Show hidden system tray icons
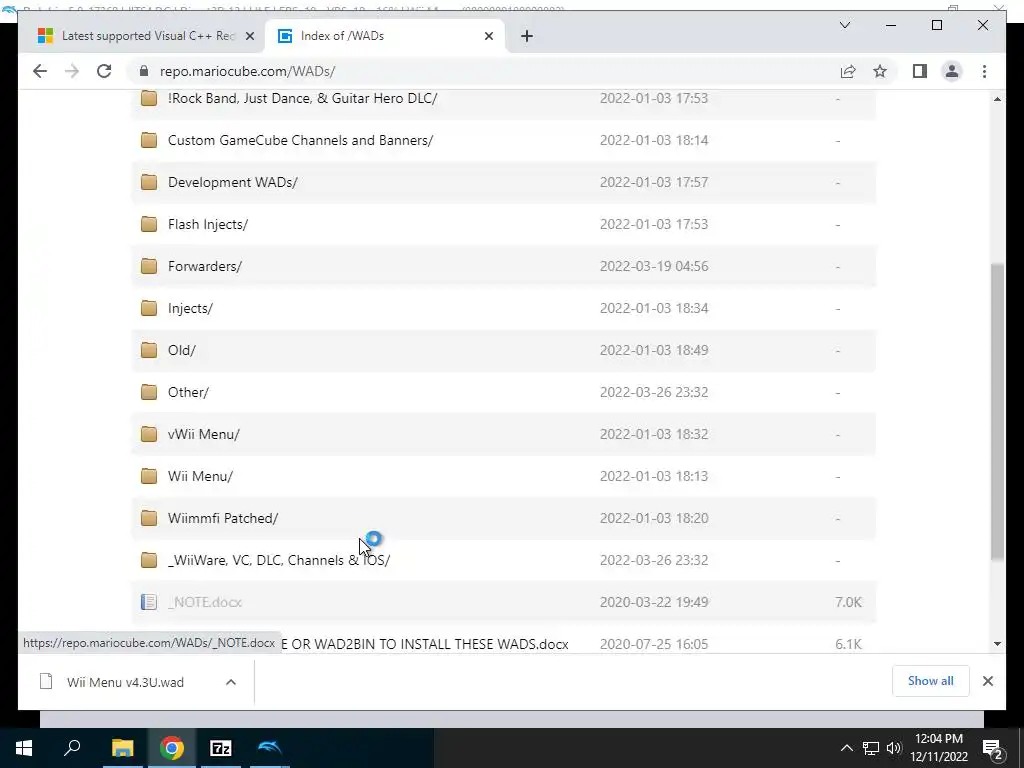 846,748
